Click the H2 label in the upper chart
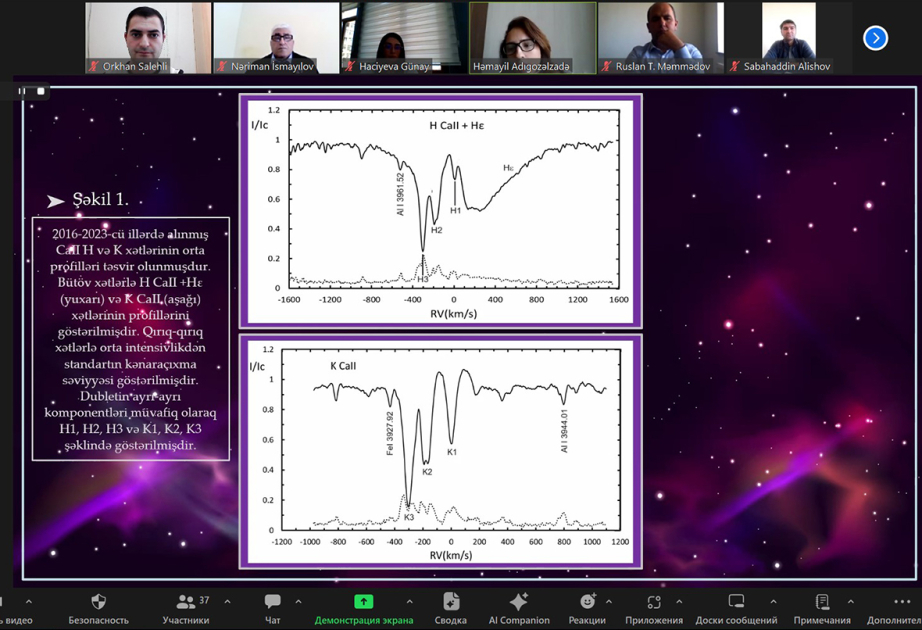Image resolution: width=922 pixels, height=630 pixels. point(436,230)
